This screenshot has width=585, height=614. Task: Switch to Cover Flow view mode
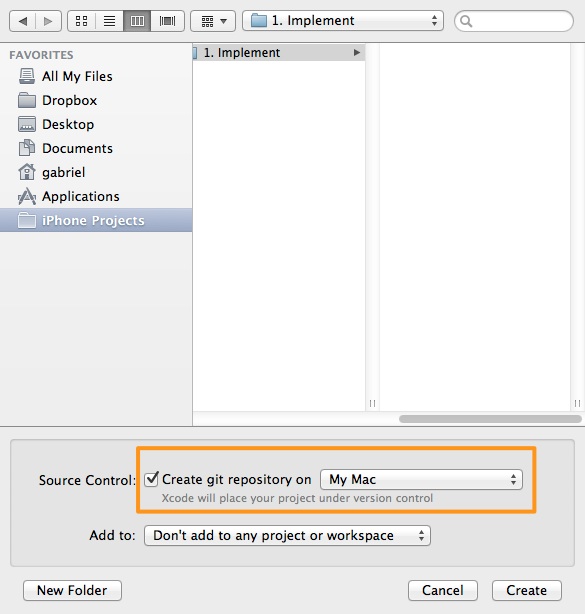tap(168, 21)
